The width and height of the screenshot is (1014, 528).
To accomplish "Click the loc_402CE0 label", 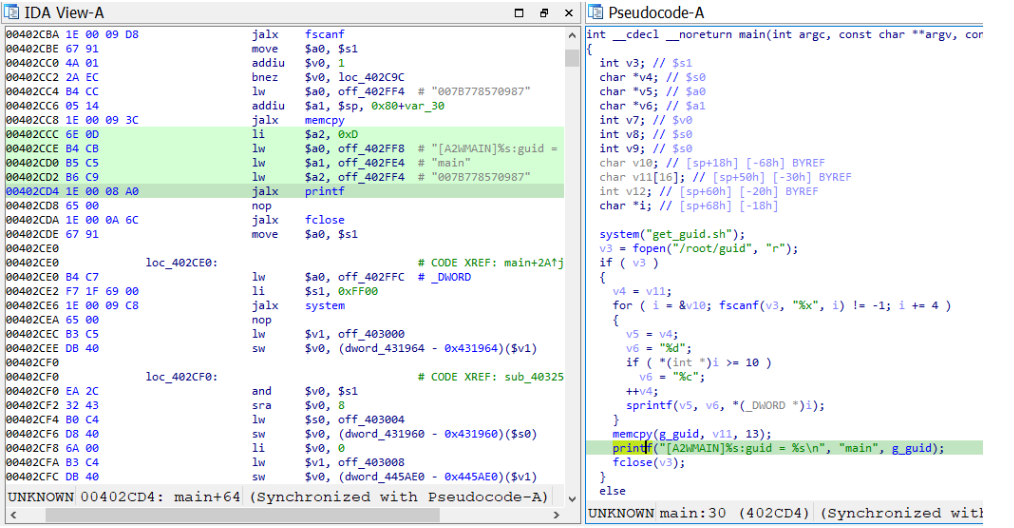I will coord(182,262).
